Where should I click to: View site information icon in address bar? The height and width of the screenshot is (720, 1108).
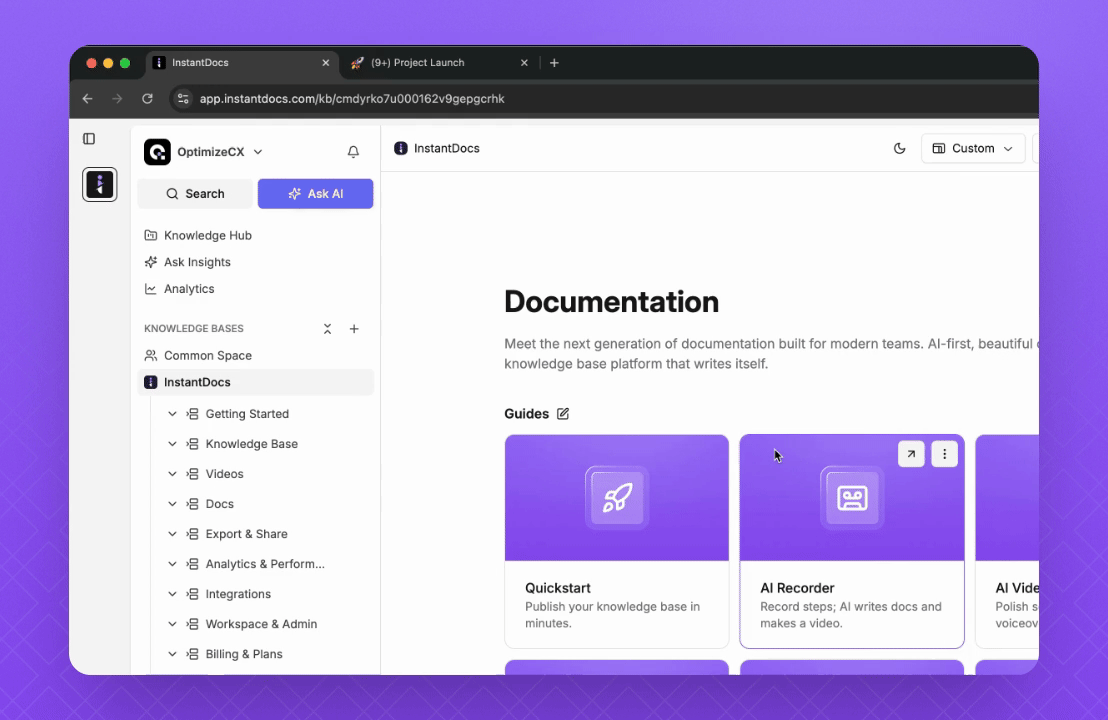point(183,99)
